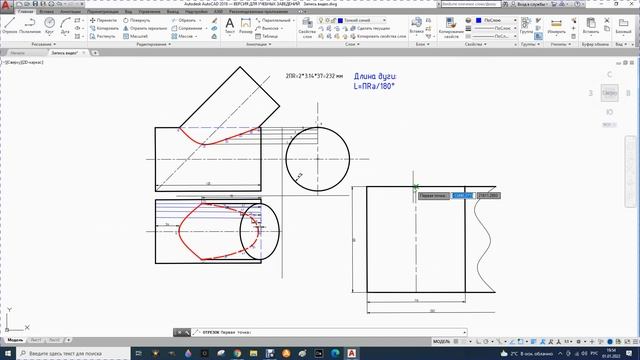Image resolution: width=640 pixels, height=360 pixels.
Task: Click the help search input field
Action: coord(471,4)
